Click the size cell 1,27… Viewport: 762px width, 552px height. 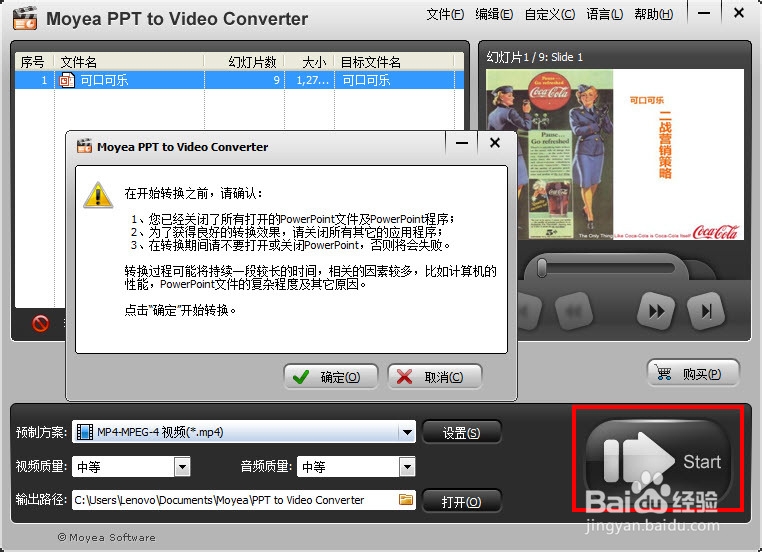pos(312,80)
